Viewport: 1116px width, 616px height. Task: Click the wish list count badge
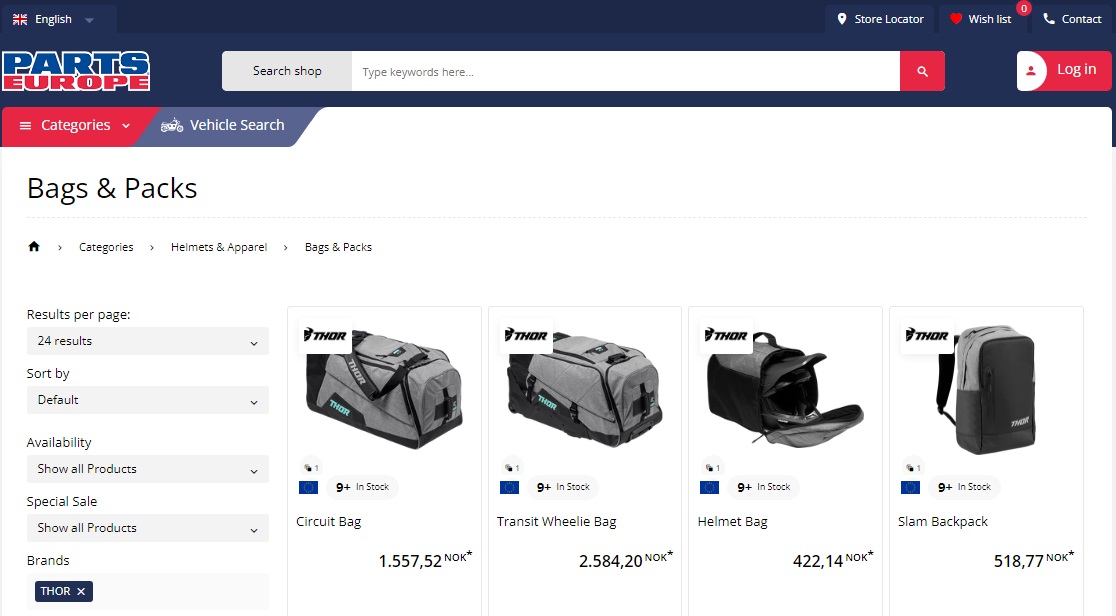click(1023, 9)
